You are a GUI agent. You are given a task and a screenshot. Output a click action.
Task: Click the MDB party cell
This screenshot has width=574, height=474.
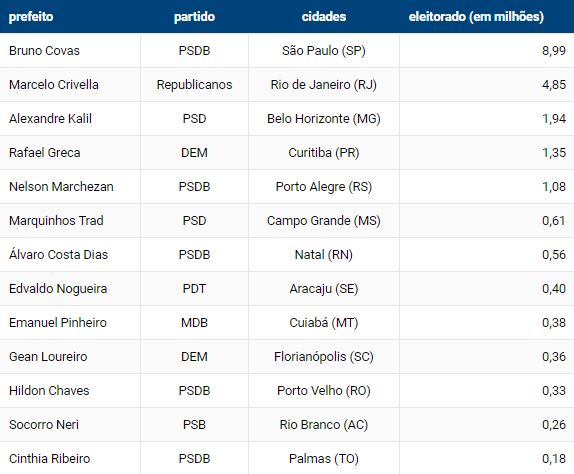194,323
